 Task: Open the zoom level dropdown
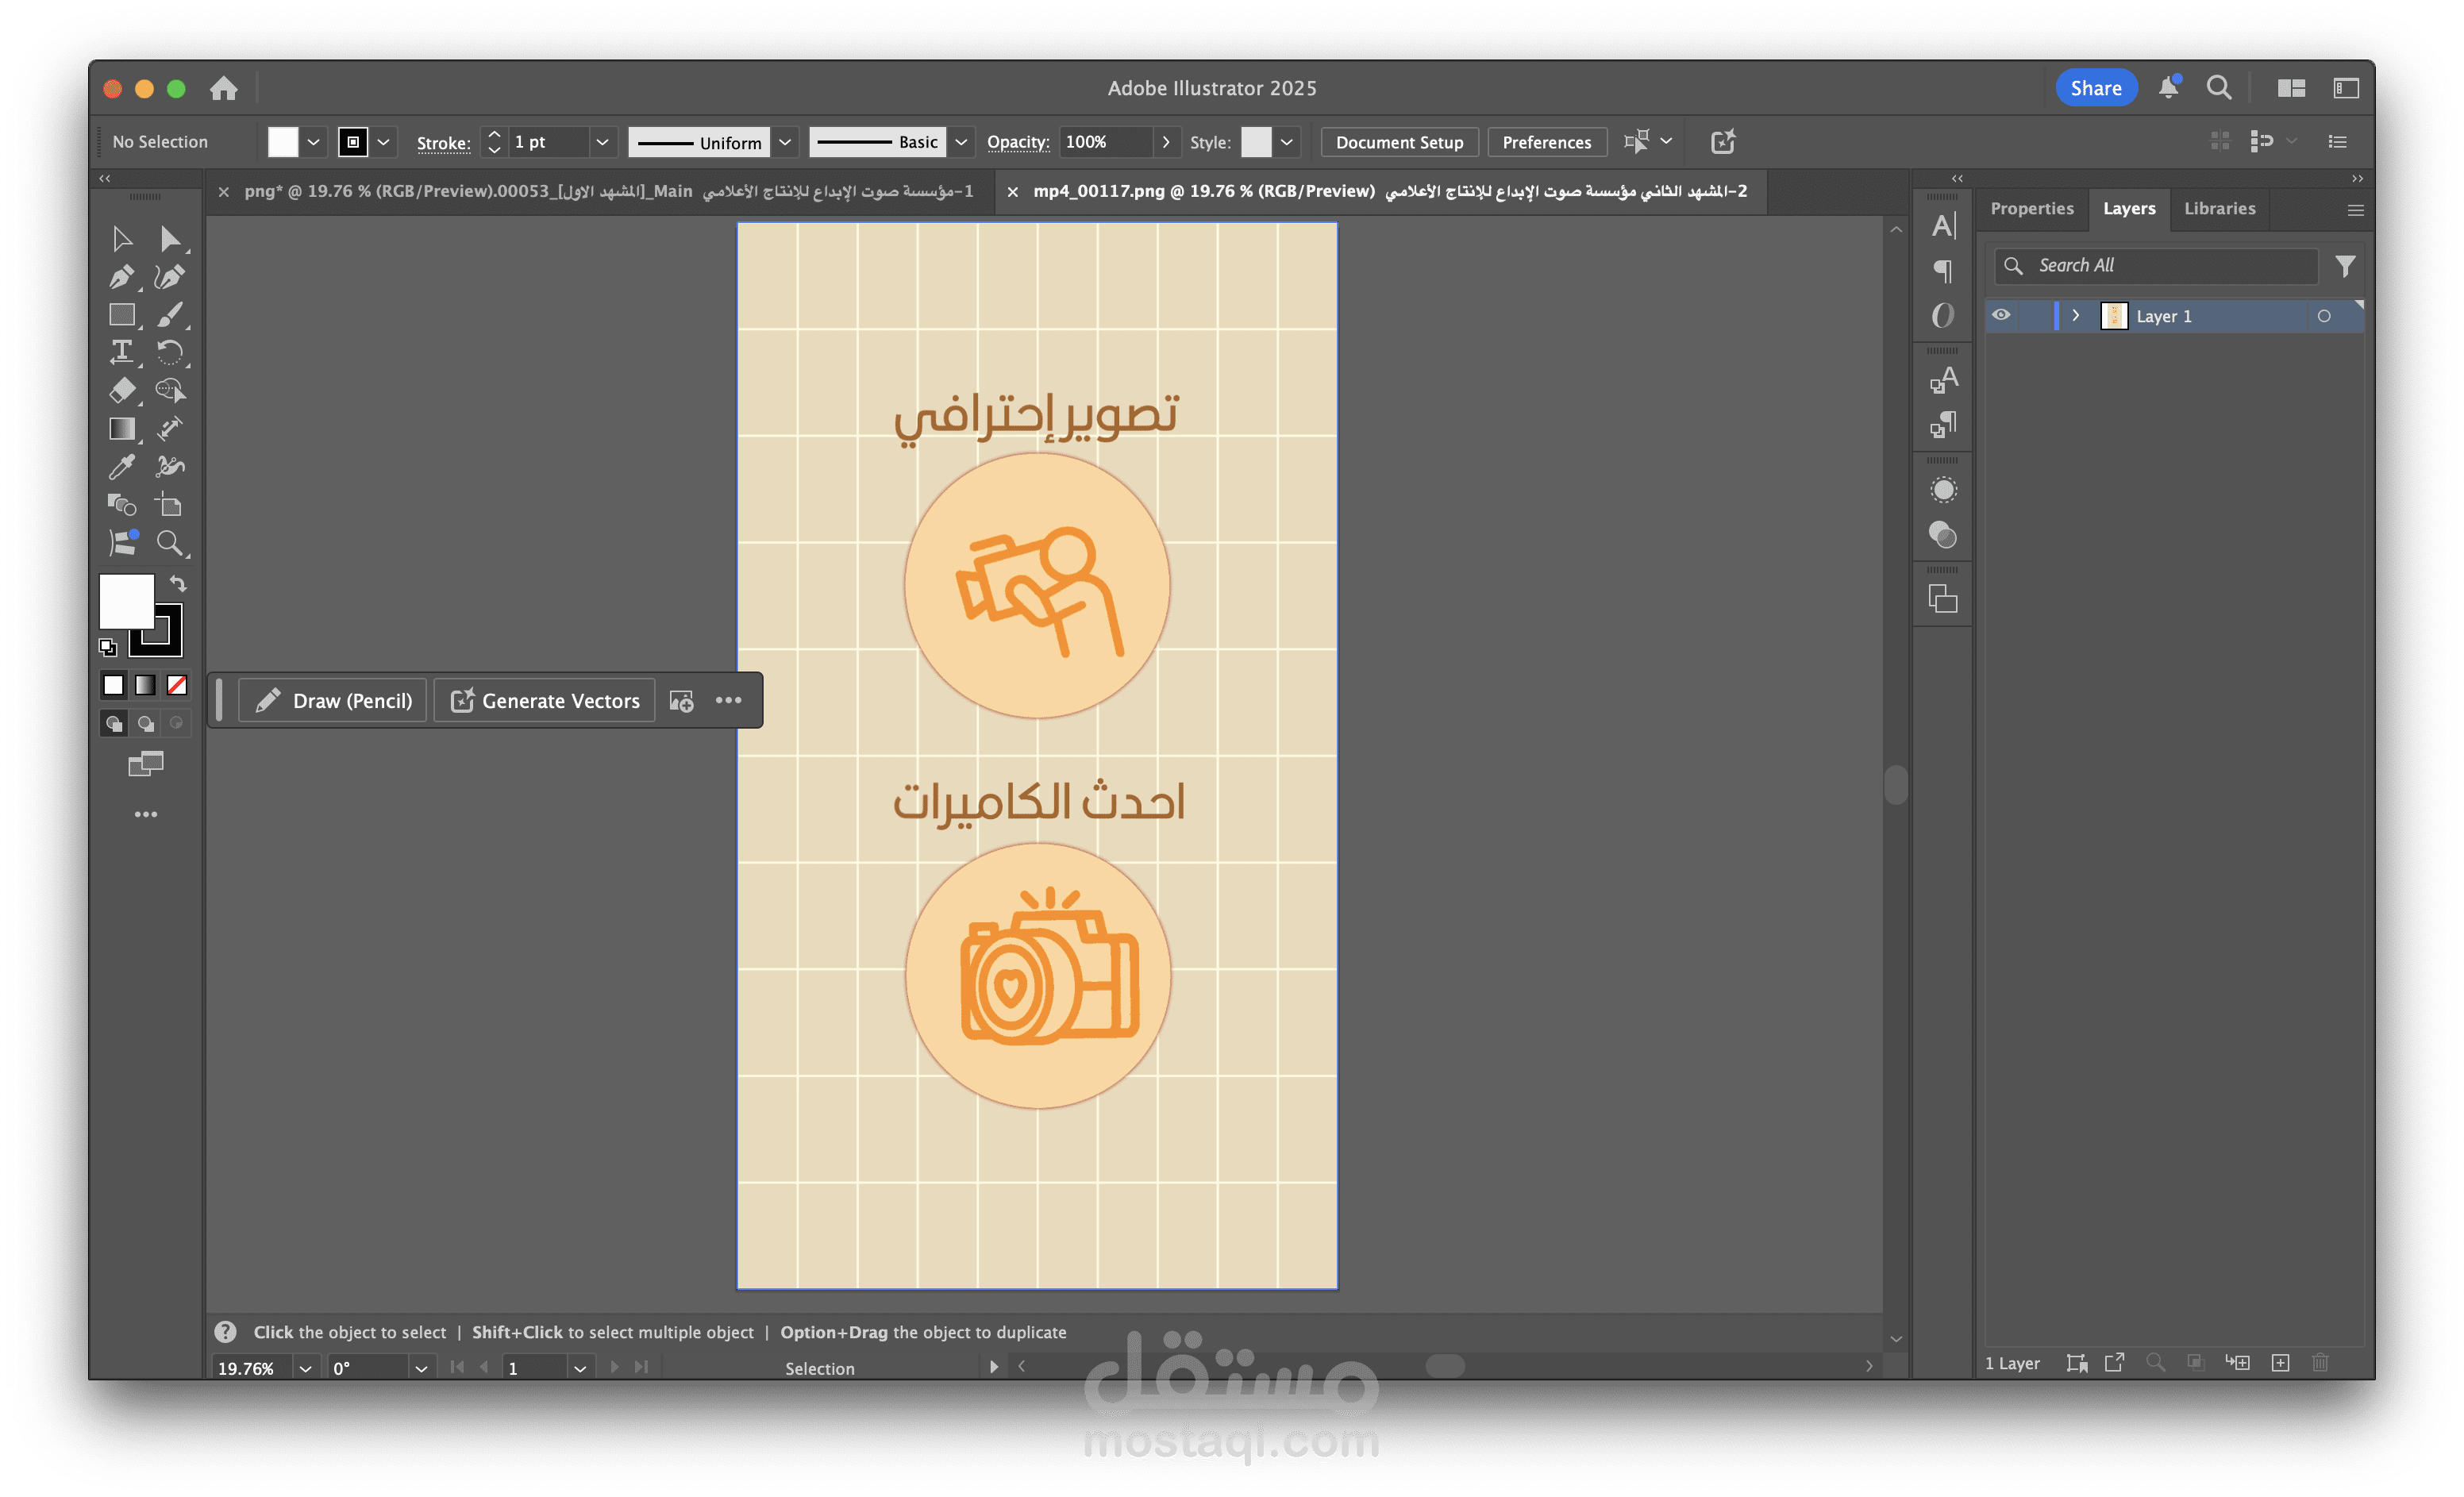point(306,1368)
